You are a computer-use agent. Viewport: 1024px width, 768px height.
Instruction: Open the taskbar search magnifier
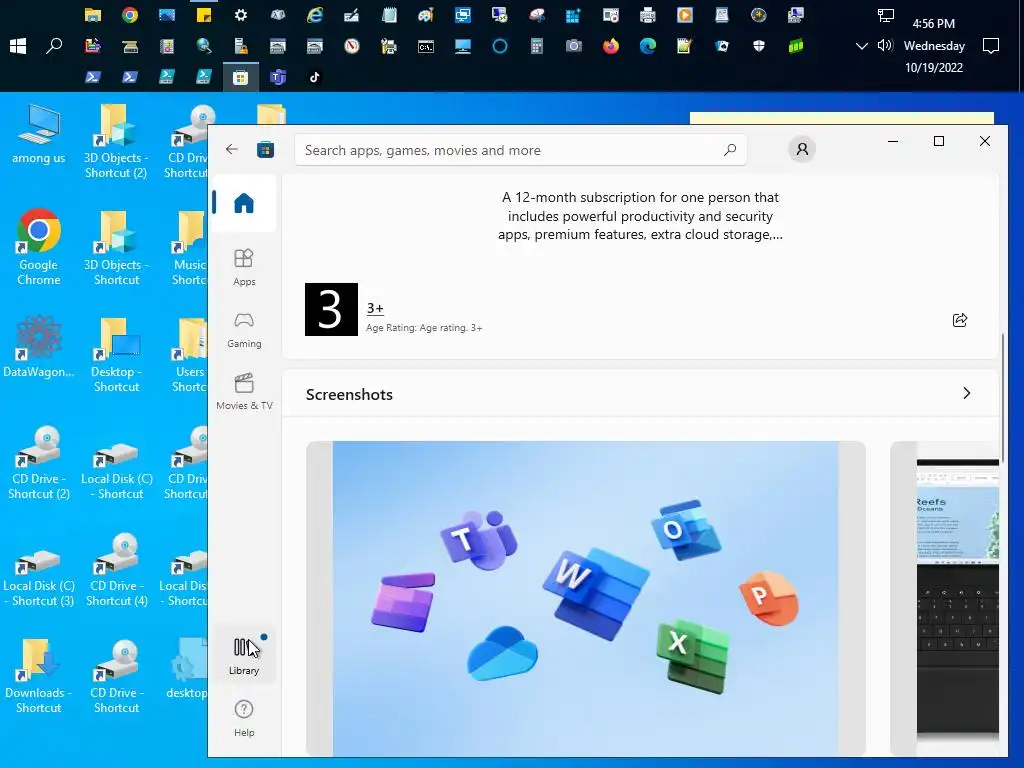54,46
